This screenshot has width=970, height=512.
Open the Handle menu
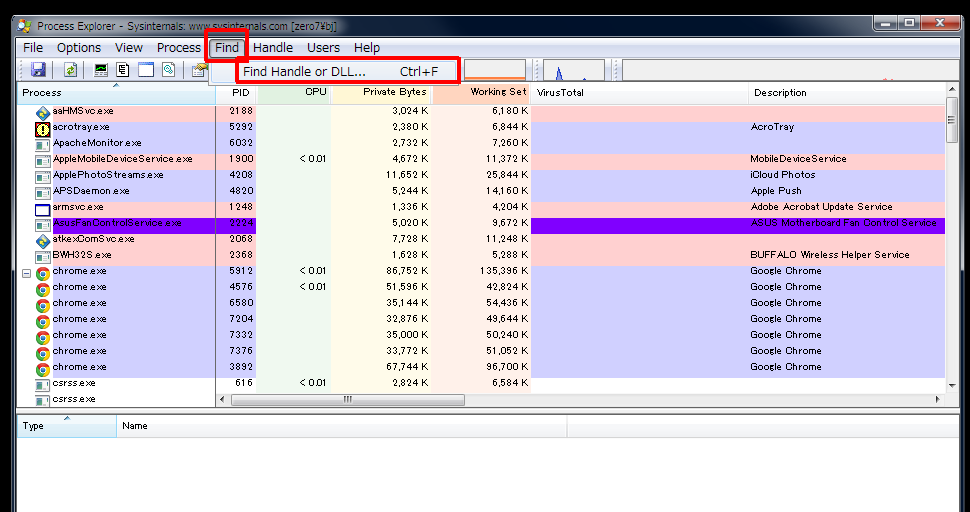coord(273,48)
